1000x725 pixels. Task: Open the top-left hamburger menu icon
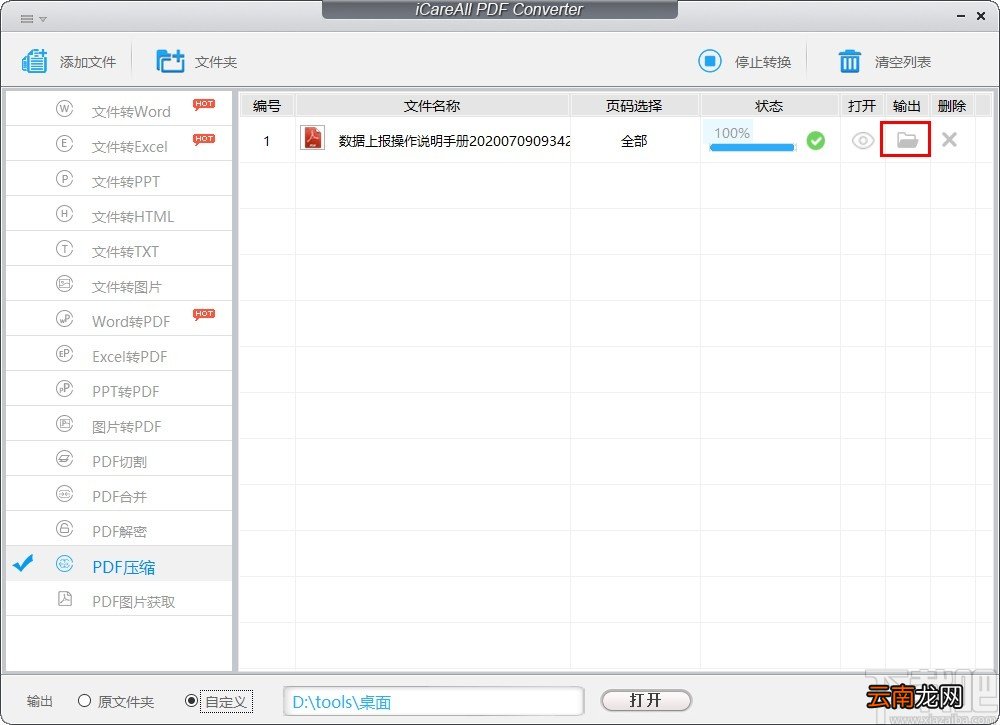[x=27, y=18]
